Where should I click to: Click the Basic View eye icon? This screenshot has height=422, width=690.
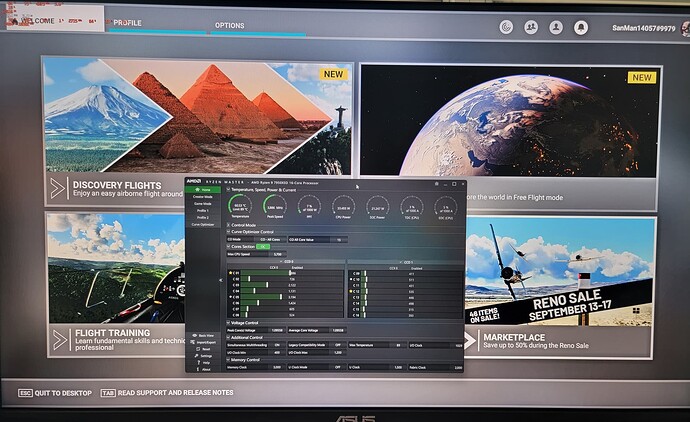click(195, 335)
